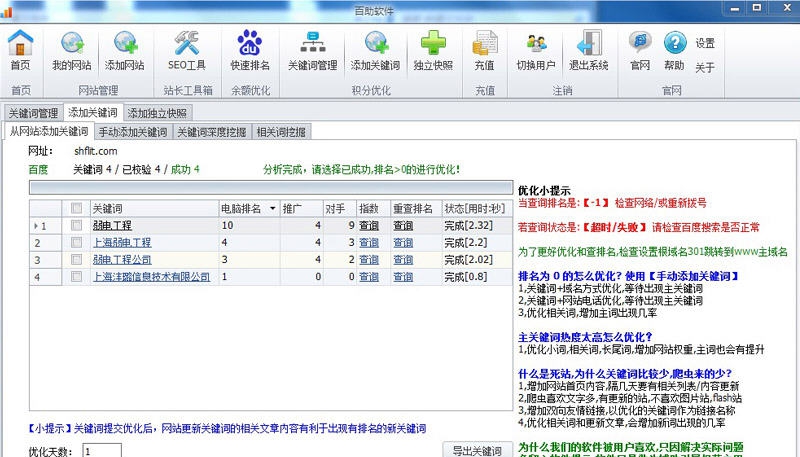Screen dimensions: 800x457
Task: Expand row 1 using its arrow indicator
Action: click(35, 226)
